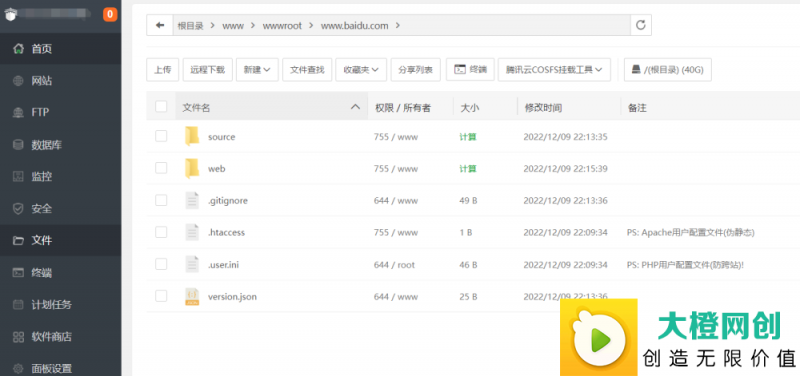The width and height of the screenshot is (800, 376).
Task: Check the .gitignore row checkbox
Action: (161, 200)
